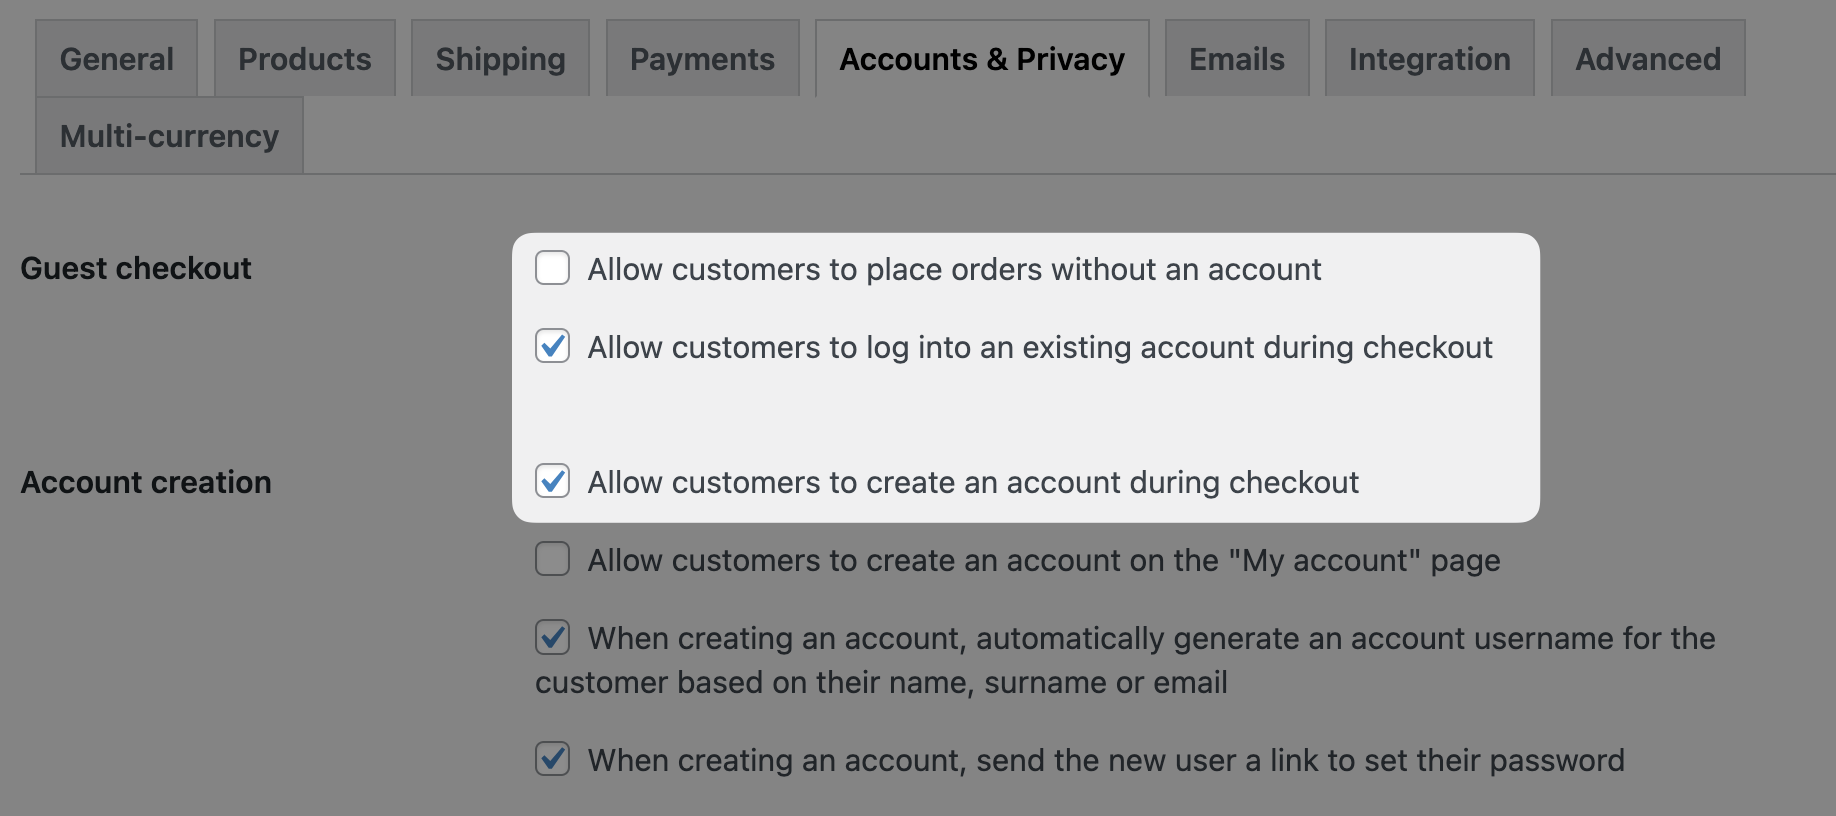Untick the automatically generate username checkbox
The width and height of the screenshot is (1836, 816).
click(x=553, y=637)
